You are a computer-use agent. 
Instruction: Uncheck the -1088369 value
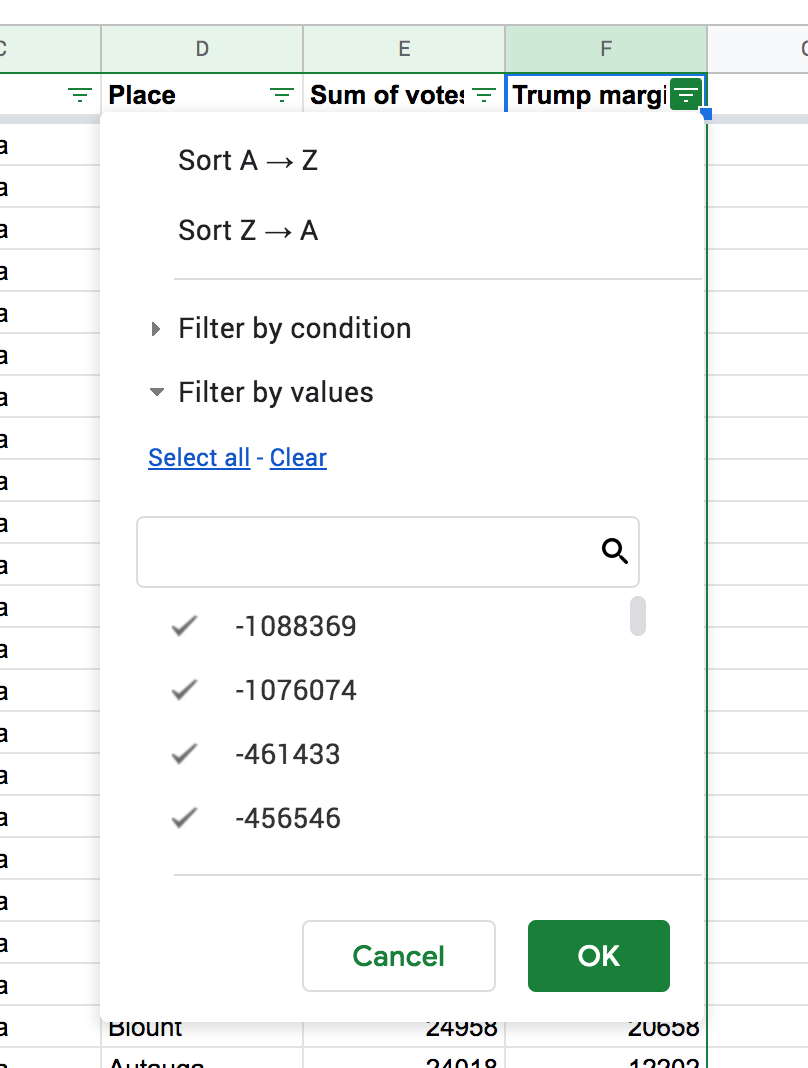point(184,627)
